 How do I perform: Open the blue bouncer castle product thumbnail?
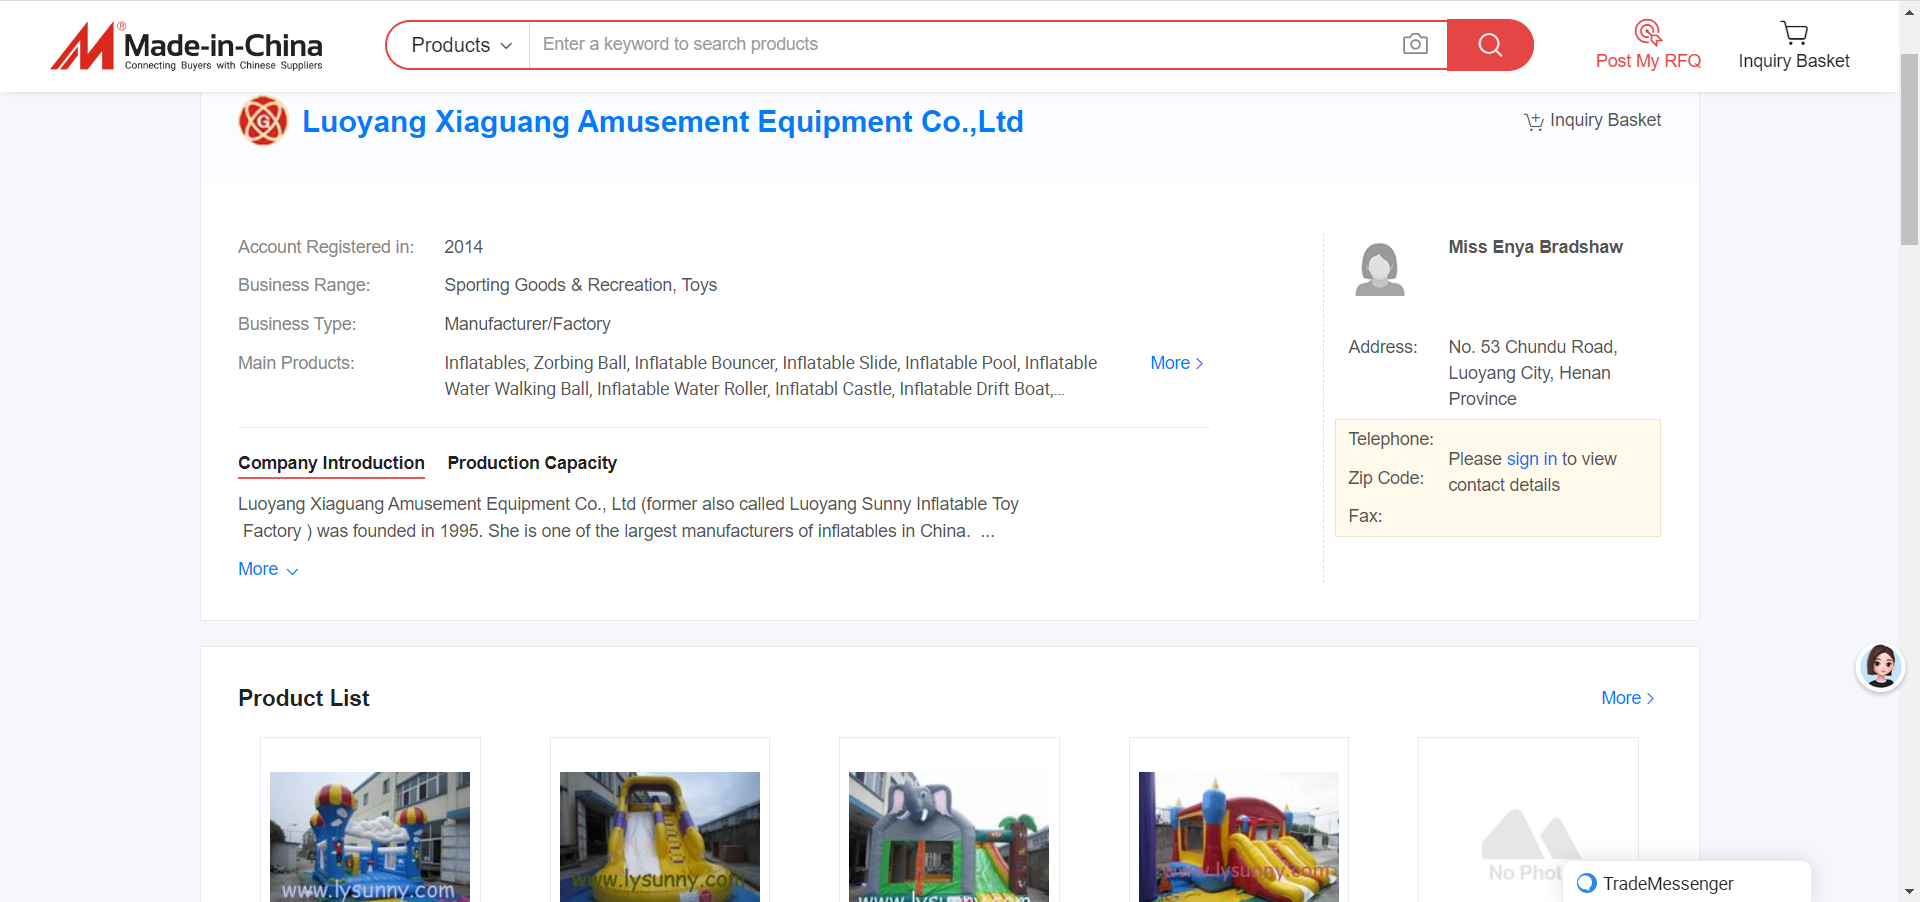coord(370,836)
